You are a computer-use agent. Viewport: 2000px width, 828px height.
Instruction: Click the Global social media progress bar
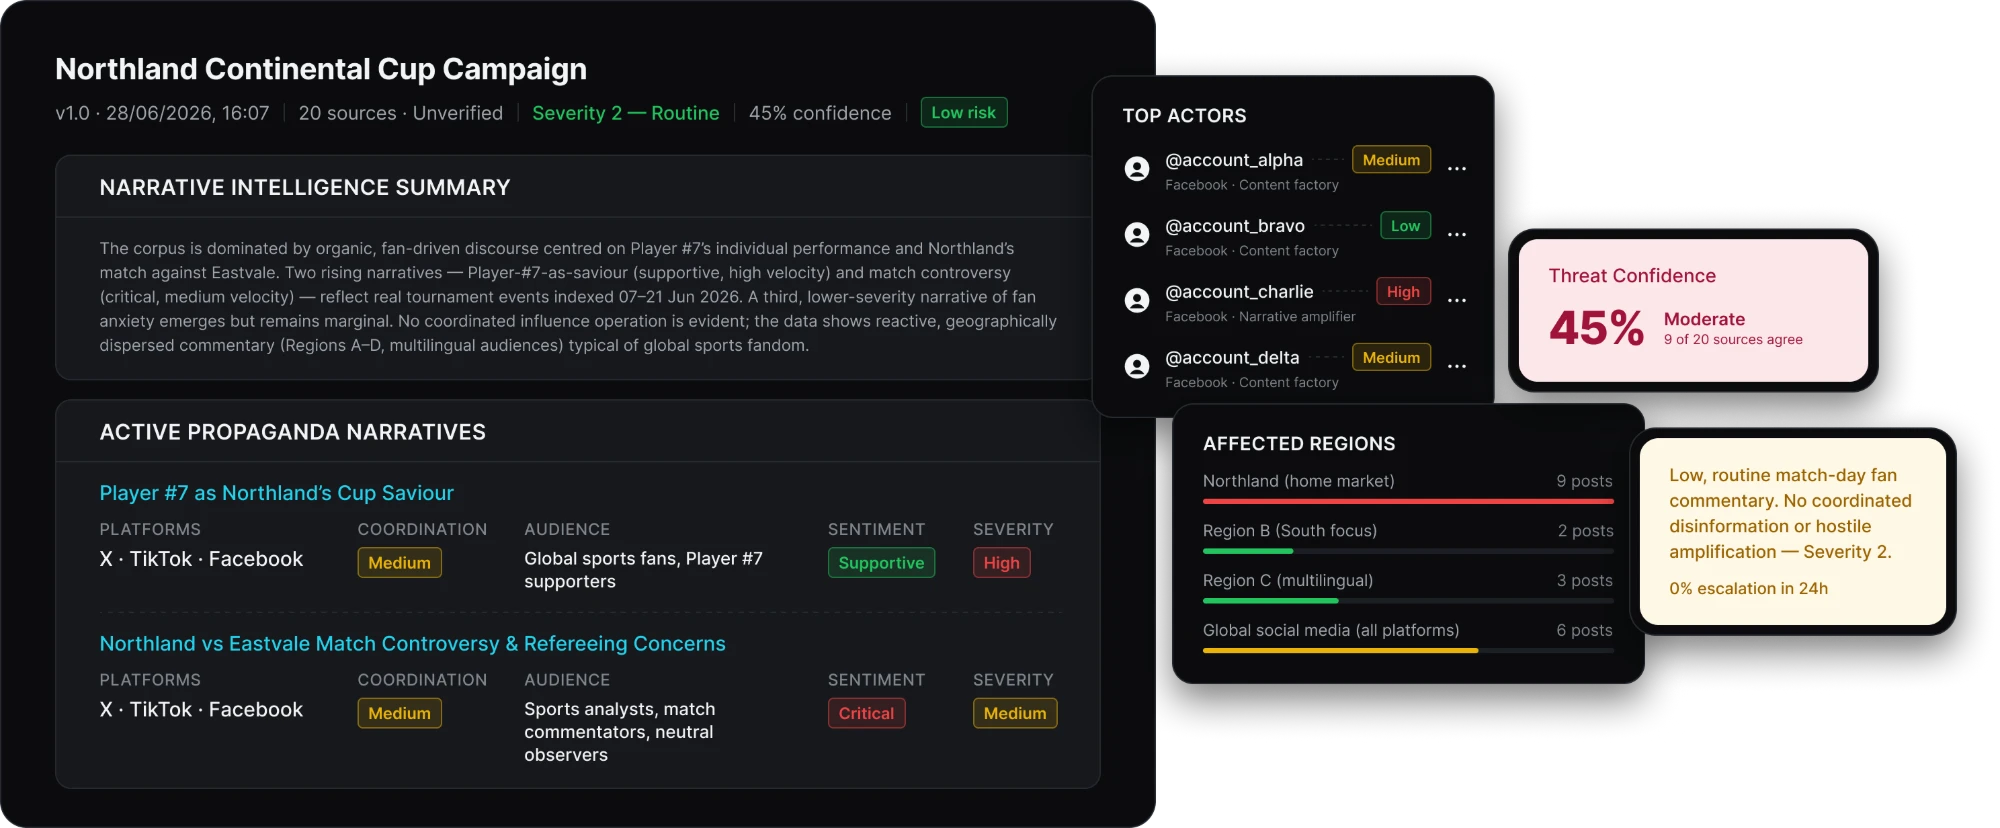pos(1408,651)
